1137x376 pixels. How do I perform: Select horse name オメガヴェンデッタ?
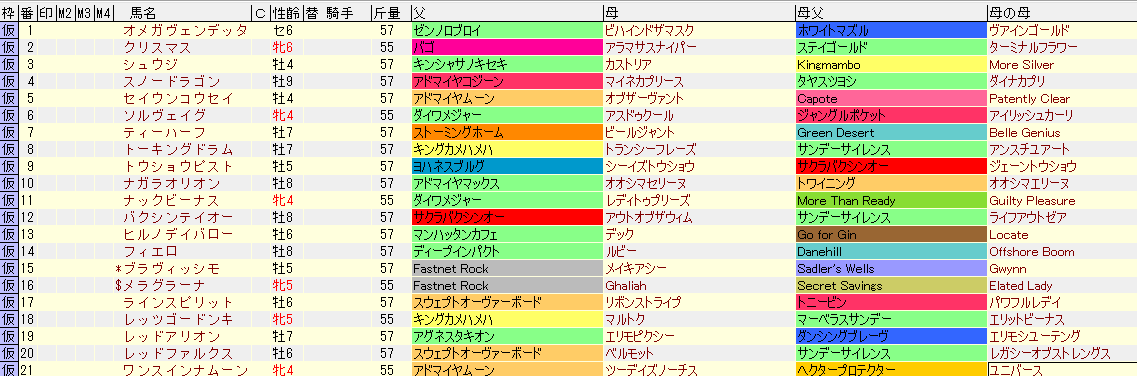point(186,30)
